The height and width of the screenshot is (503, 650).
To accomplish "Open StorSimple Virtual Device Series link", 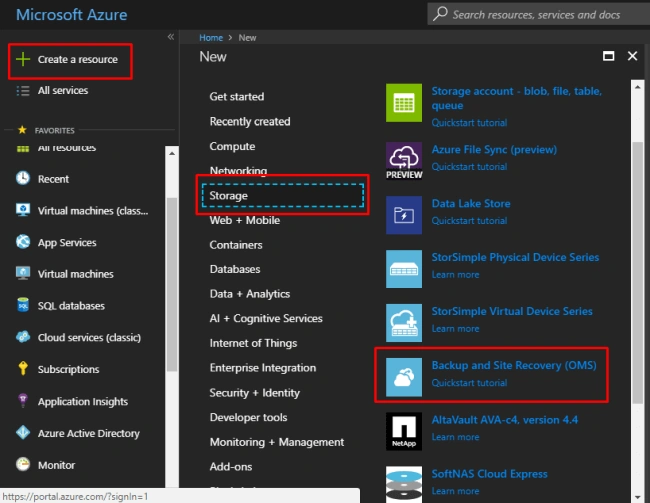I will pyautogui.click(x=512, y=311).
